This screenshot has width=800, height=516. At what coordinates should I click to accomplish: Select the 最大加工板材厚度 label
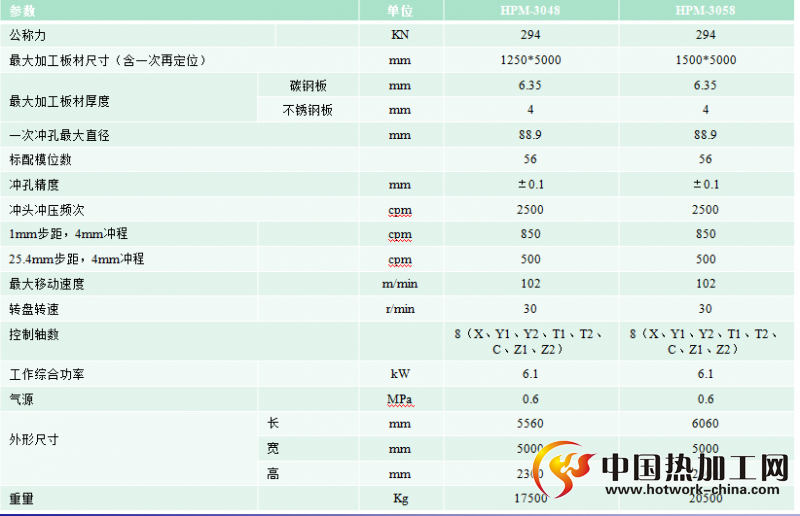point(59,101)
